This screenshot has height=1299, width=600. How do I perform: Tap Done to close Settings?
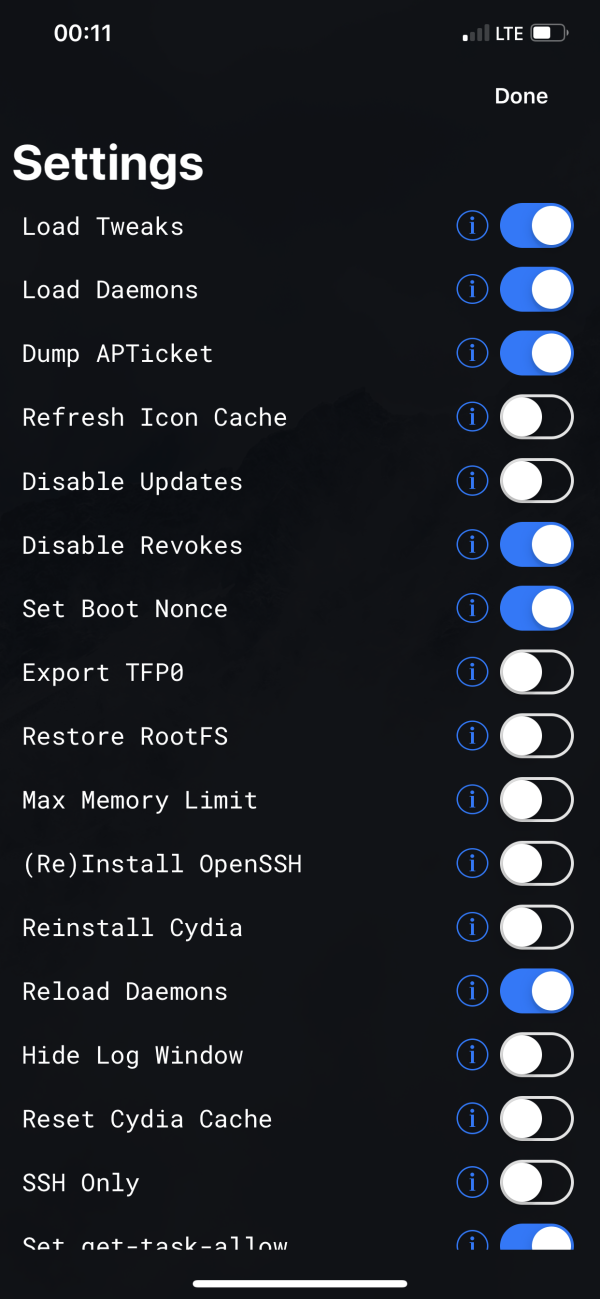coord(521,96)
